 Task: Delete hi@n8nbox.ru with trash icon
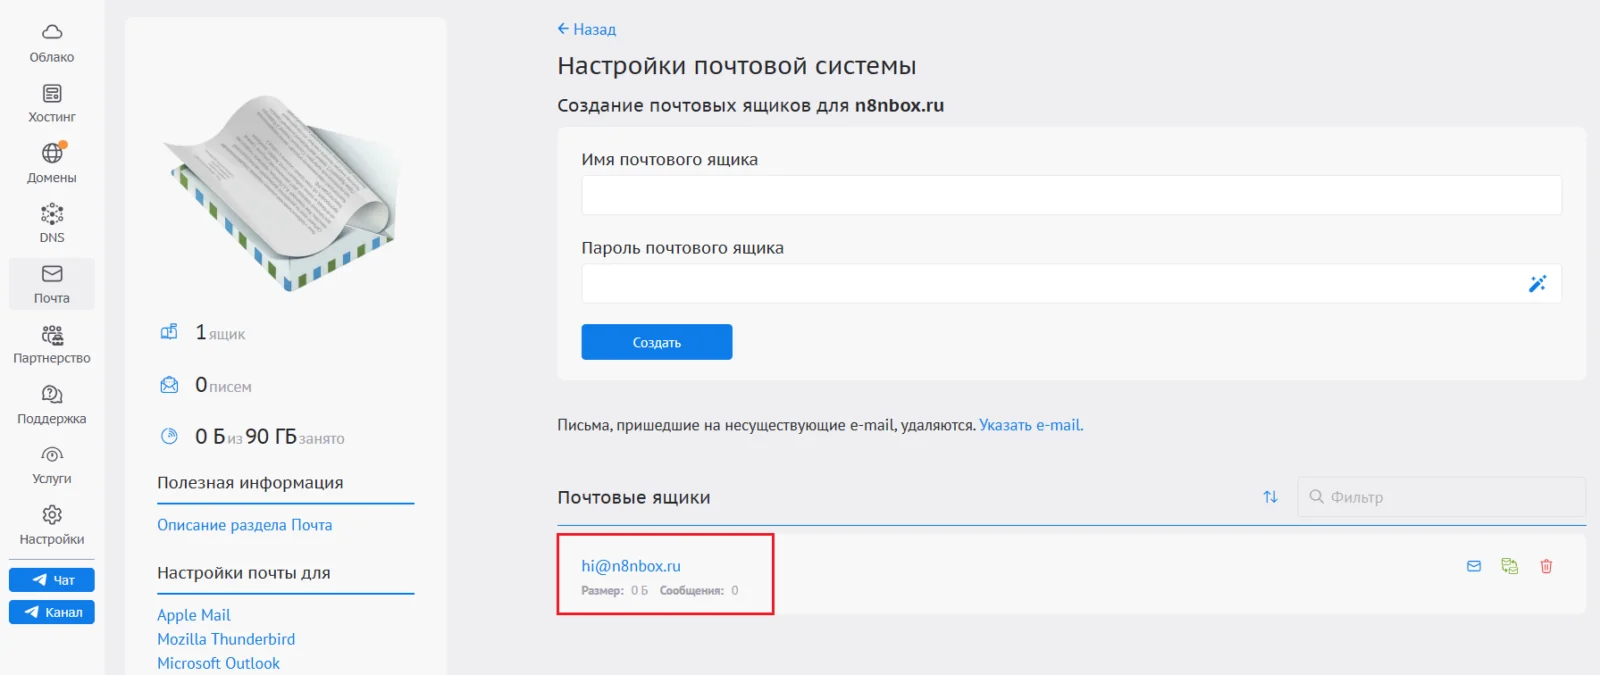click(x=1546, y=566)
